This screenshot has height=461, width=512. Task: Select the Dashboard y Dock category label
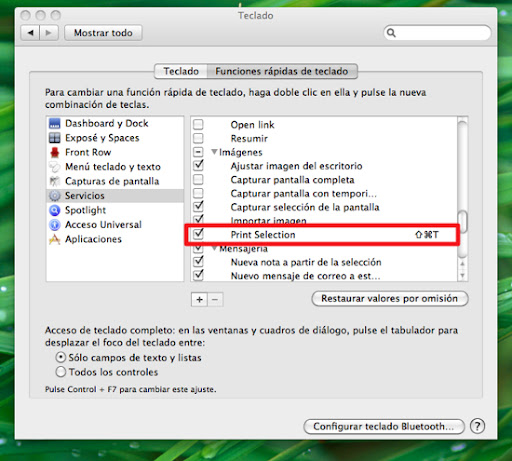coord(107,123)
